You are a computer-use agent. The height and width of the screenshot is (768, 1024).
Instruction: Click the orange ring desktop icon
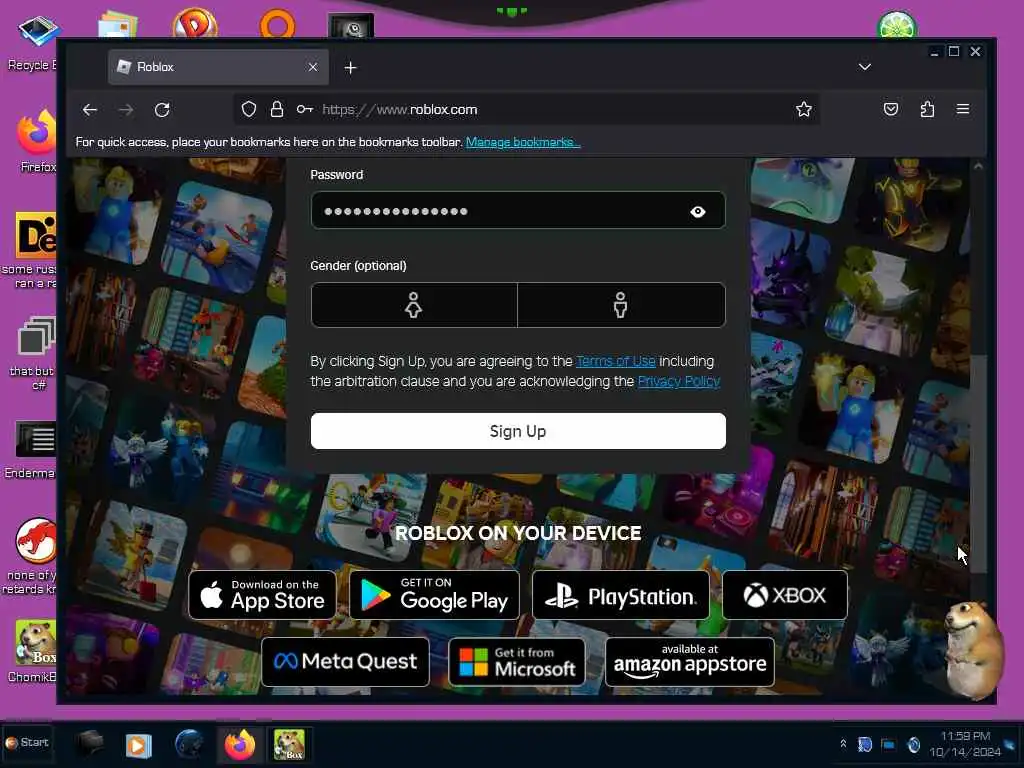pos(278,25)
